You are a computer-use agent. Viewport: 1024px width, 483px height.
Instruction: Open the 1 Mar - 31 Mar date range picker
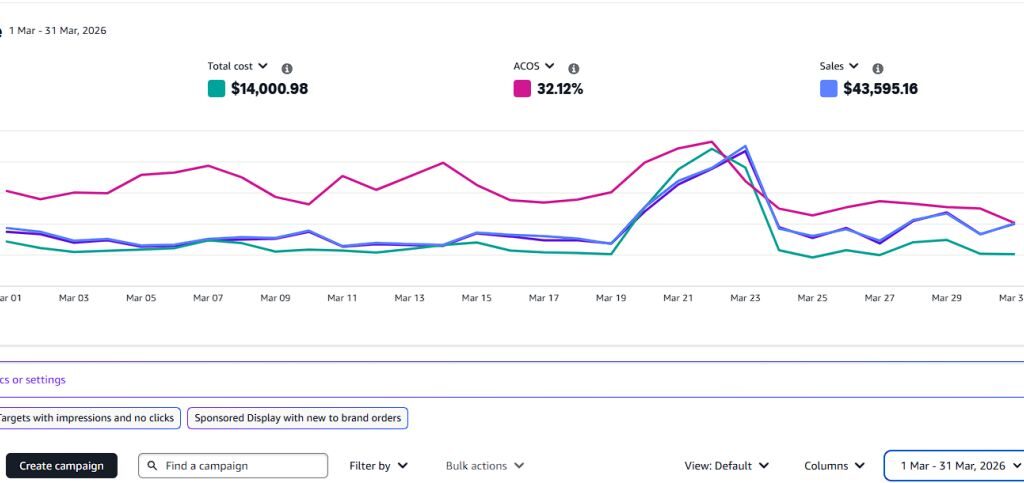[955, 465]
